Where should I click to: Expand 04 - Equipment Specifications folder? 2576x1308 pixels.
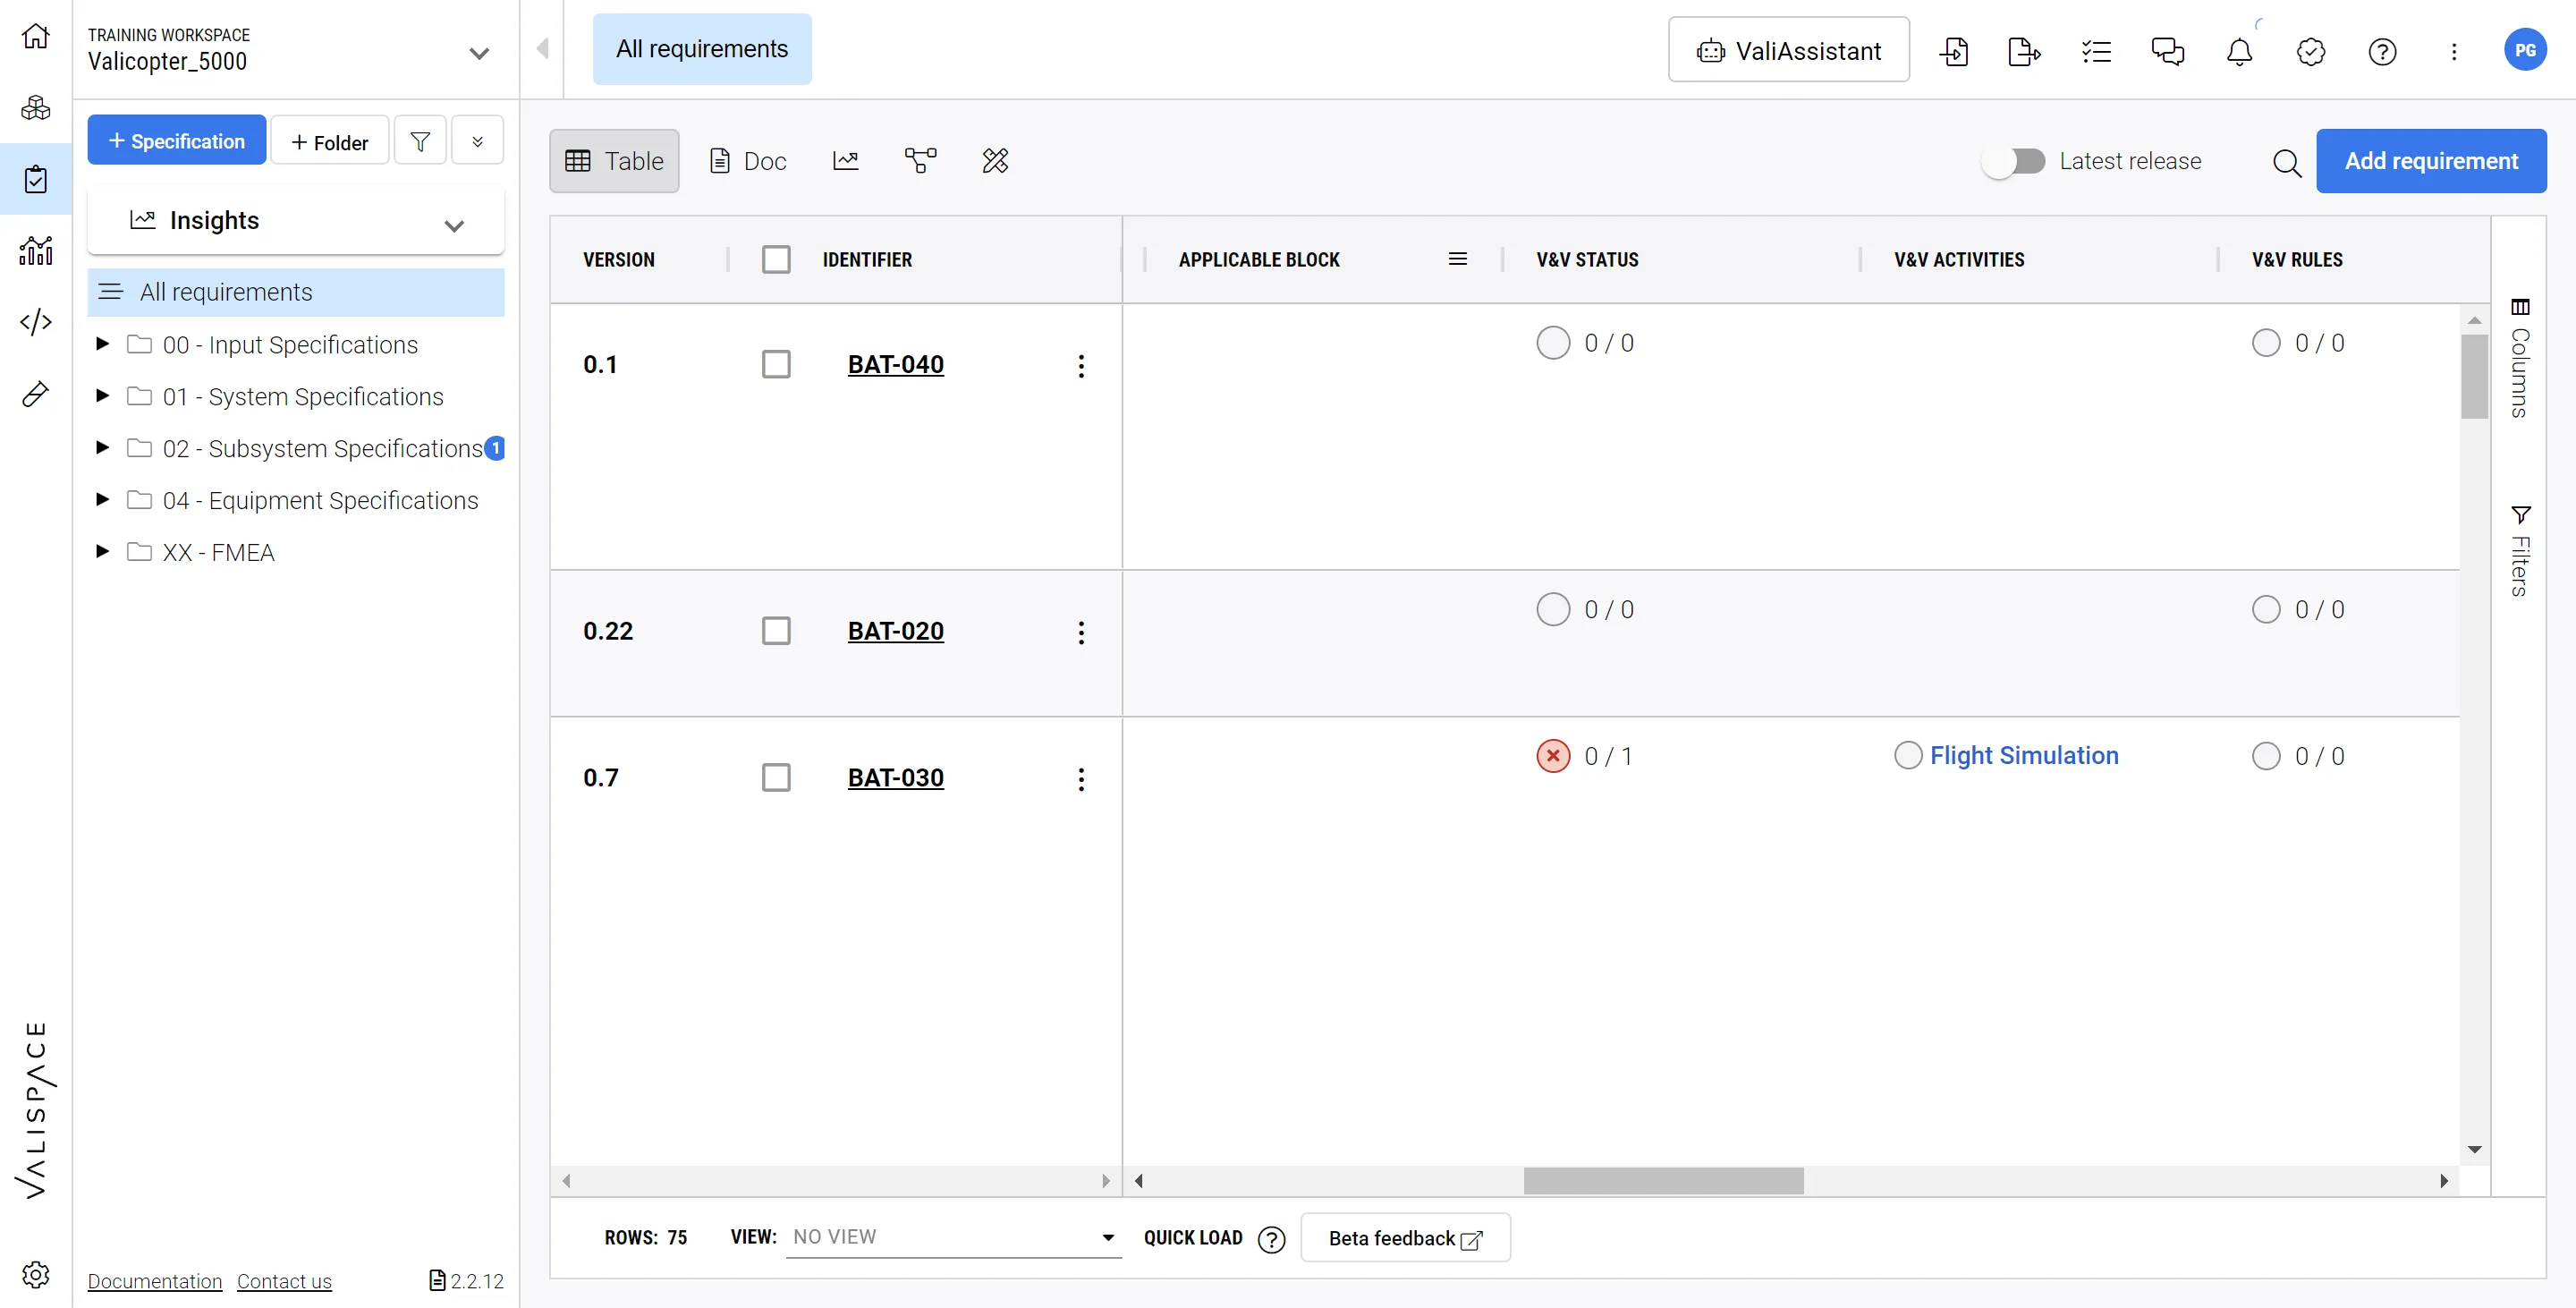tap(101, 499)
